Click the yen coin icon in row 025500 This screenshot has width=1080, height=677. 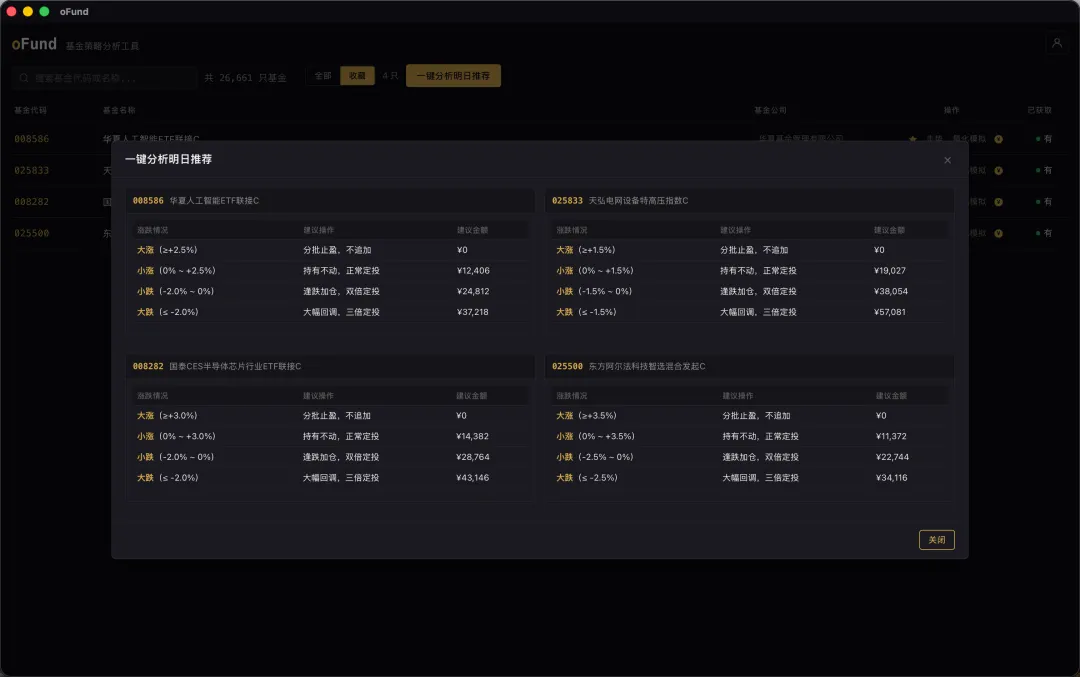(998, 233)
